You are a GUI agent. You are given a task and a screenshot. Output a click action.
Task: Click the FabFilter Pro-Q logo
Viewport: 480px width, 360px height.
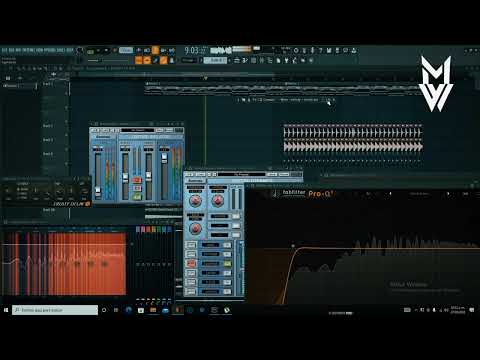303,193
